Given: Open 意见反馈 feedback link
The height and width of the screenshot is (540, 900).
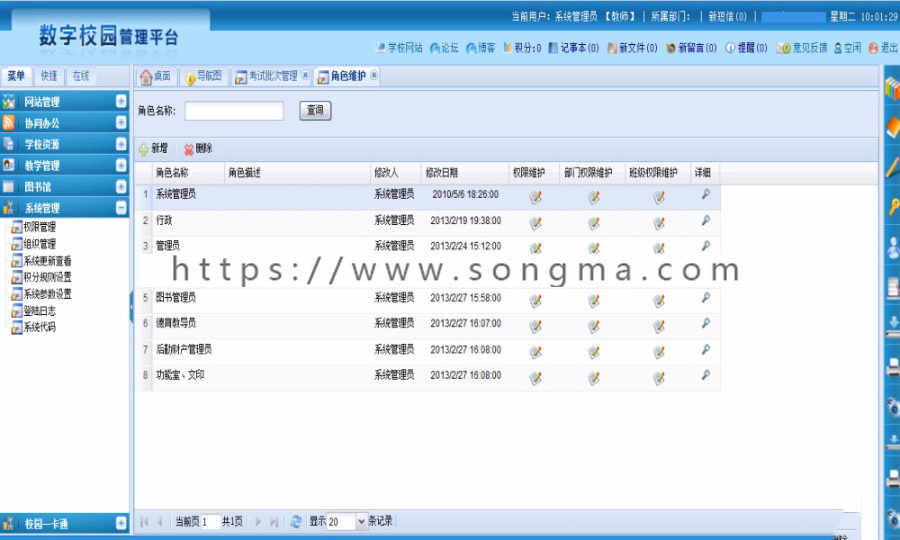Looking at the screenshot, I should [802, 48].
